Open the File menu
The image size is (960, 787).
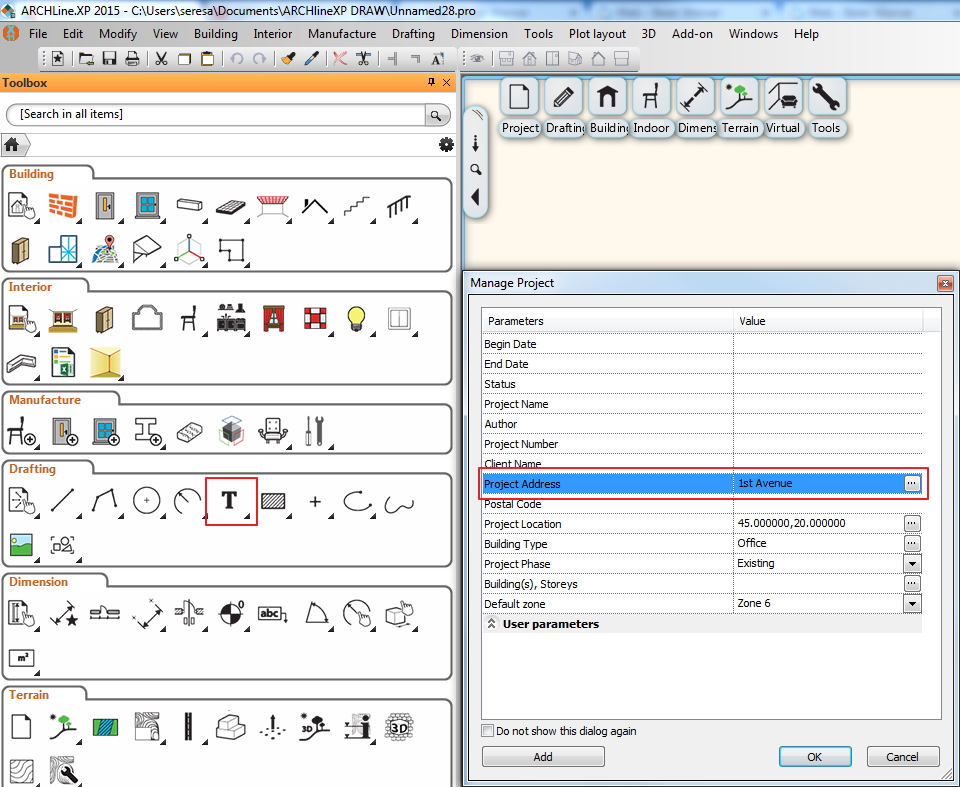(x=38, y=34)
